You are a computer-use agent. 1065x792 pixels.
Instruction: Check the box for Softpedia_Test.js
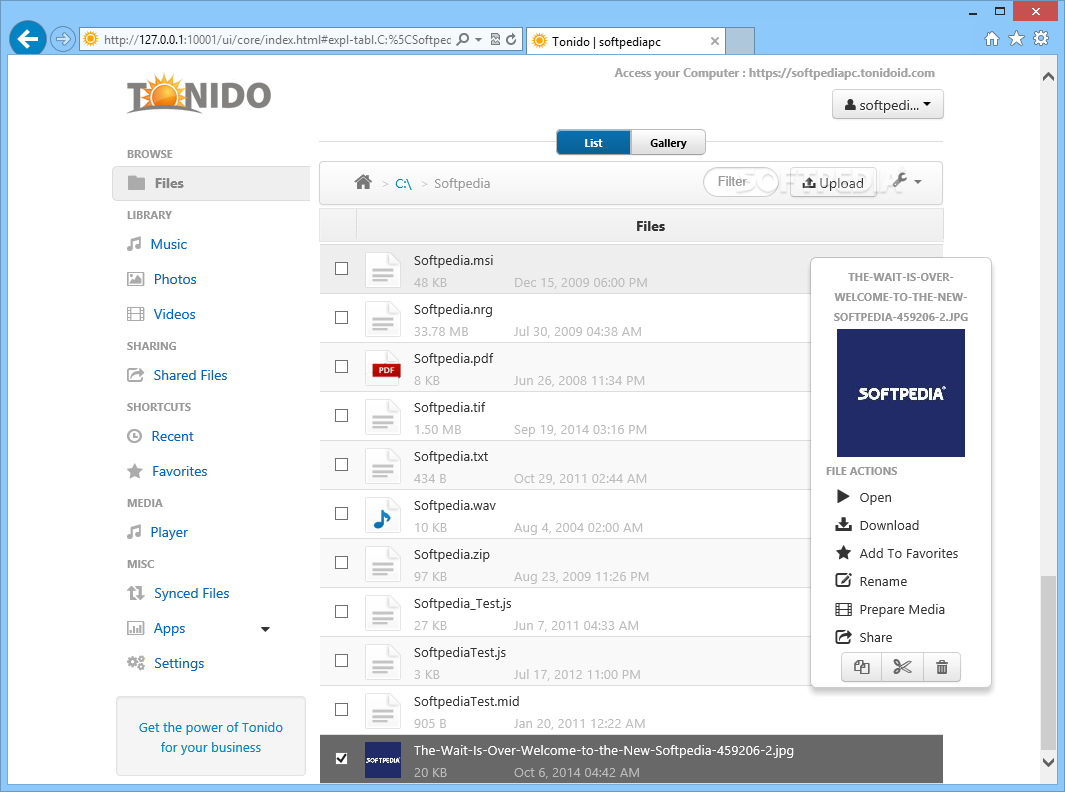point(342,611)
